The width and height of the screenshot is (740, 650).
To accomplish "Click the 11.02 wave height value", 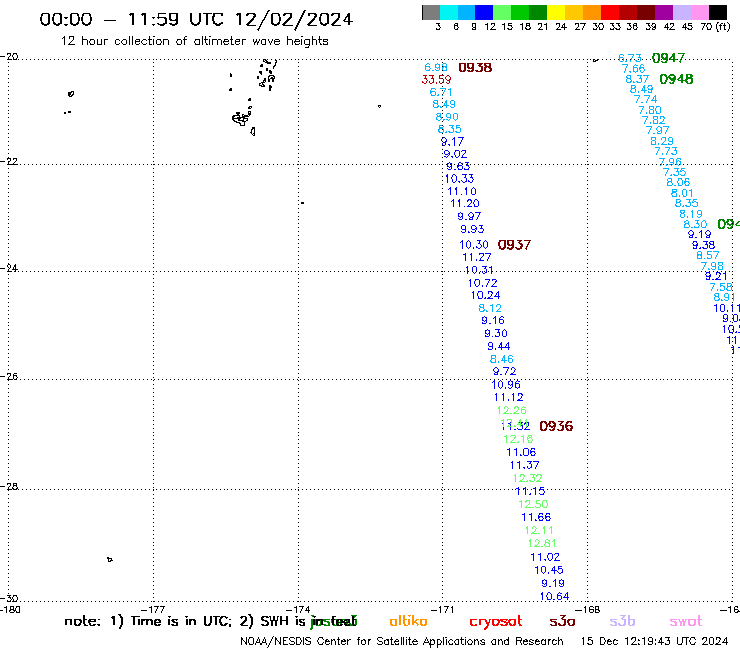I will [545, 557].
